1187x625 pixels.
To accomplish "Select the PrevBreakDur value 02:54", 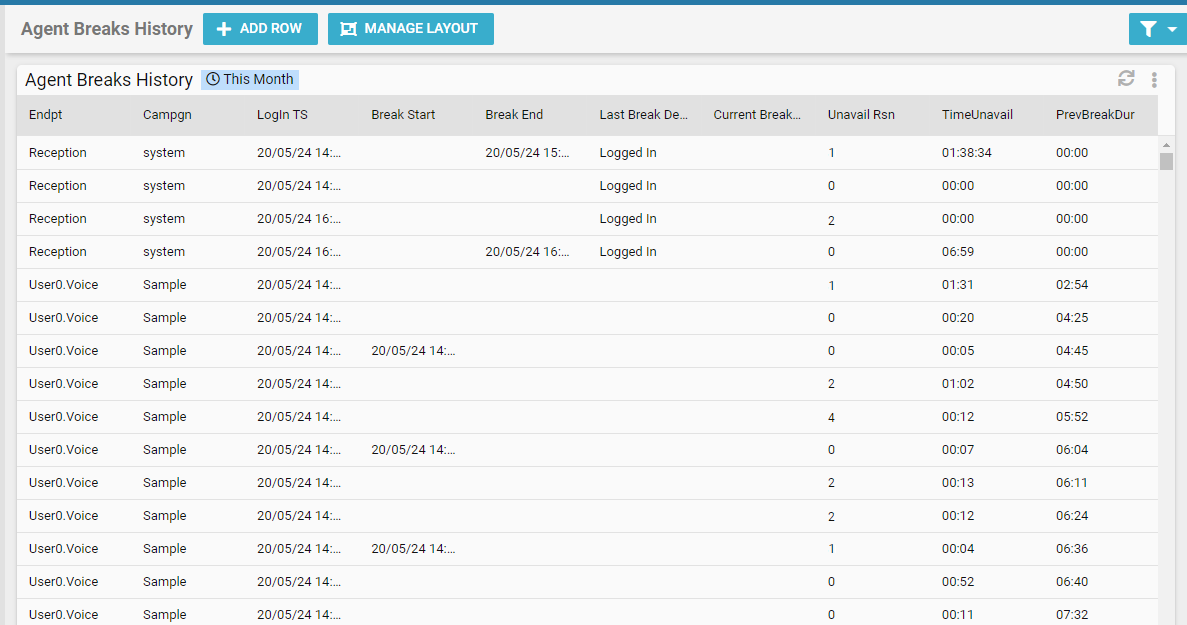I will pos(1072,285).
